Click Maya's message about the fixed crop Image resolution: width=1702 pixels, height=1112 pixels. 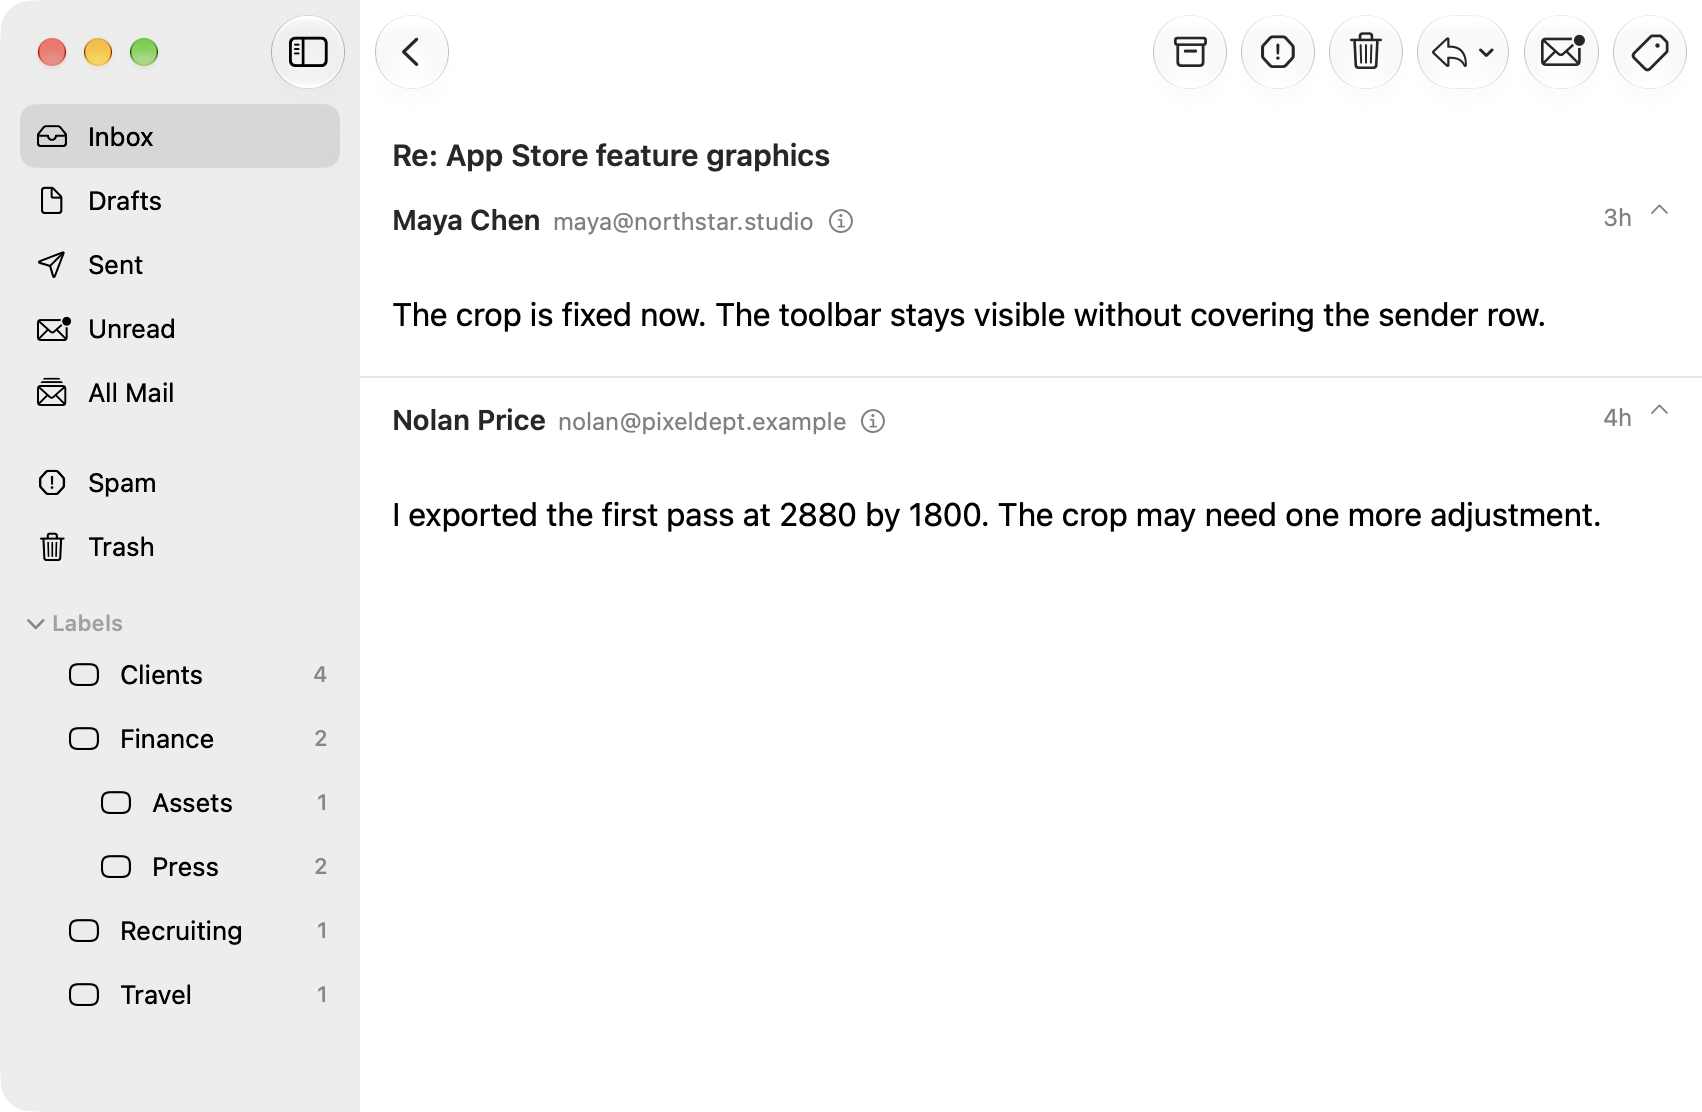[x=969, y=315]
